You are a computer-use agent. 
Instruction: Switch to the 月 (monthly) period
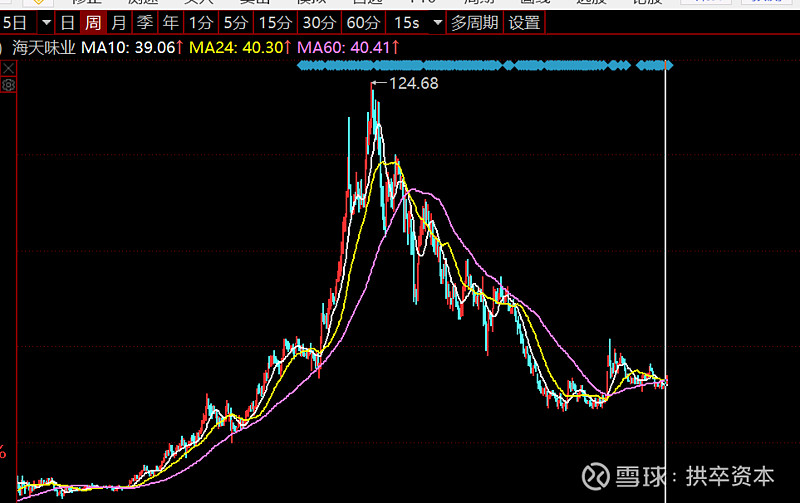119,23
